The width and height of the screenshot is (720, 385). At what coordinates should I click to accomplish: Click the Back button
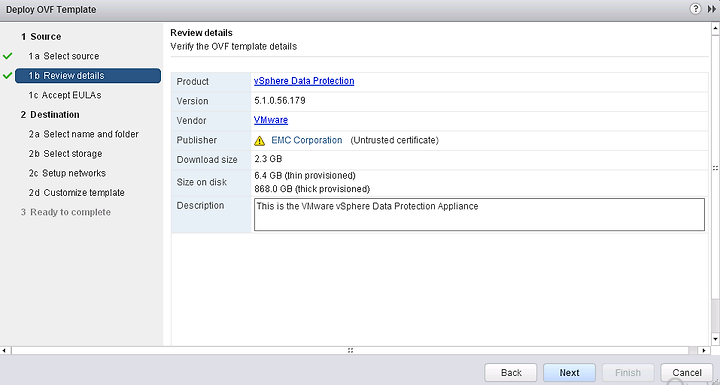pos(511,373)
